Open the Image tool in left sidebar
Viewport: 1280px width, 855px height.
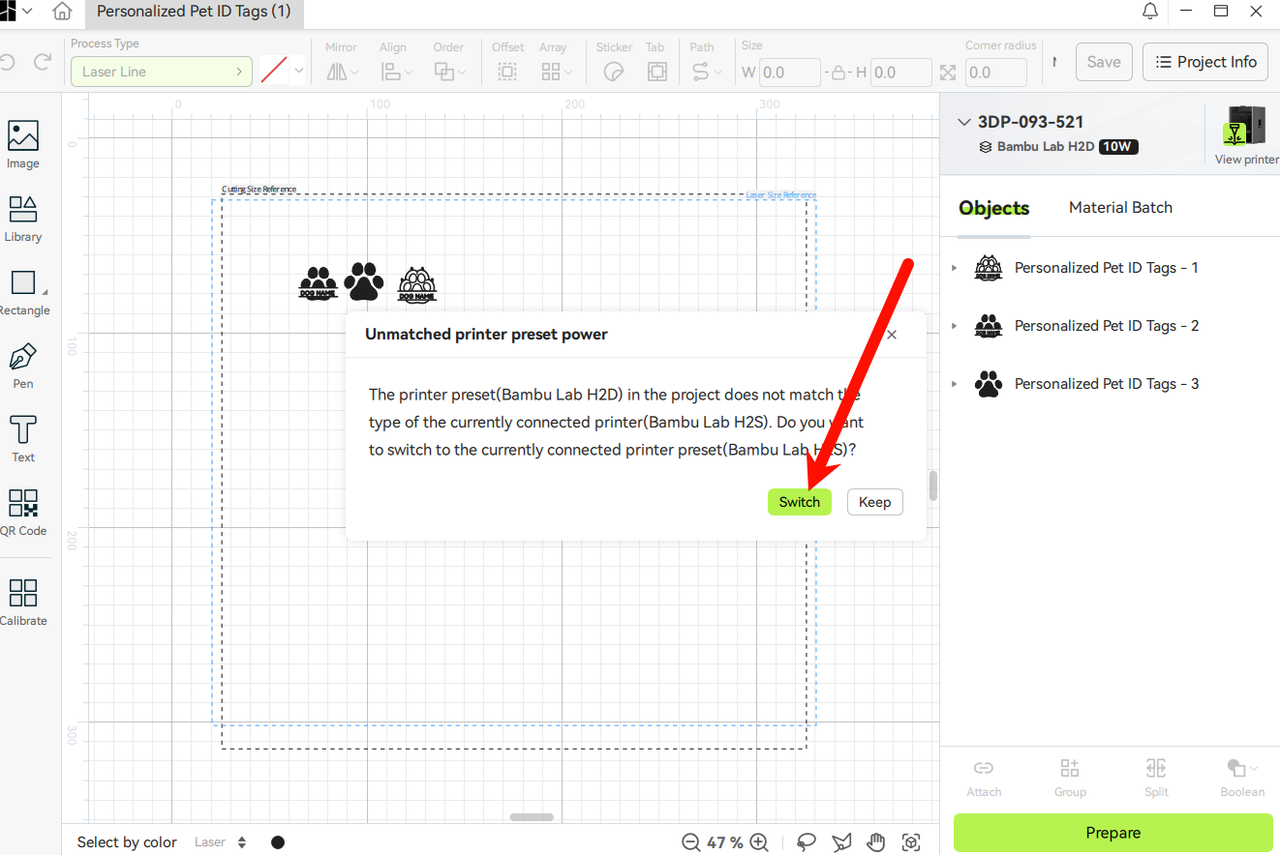(23, 145)
